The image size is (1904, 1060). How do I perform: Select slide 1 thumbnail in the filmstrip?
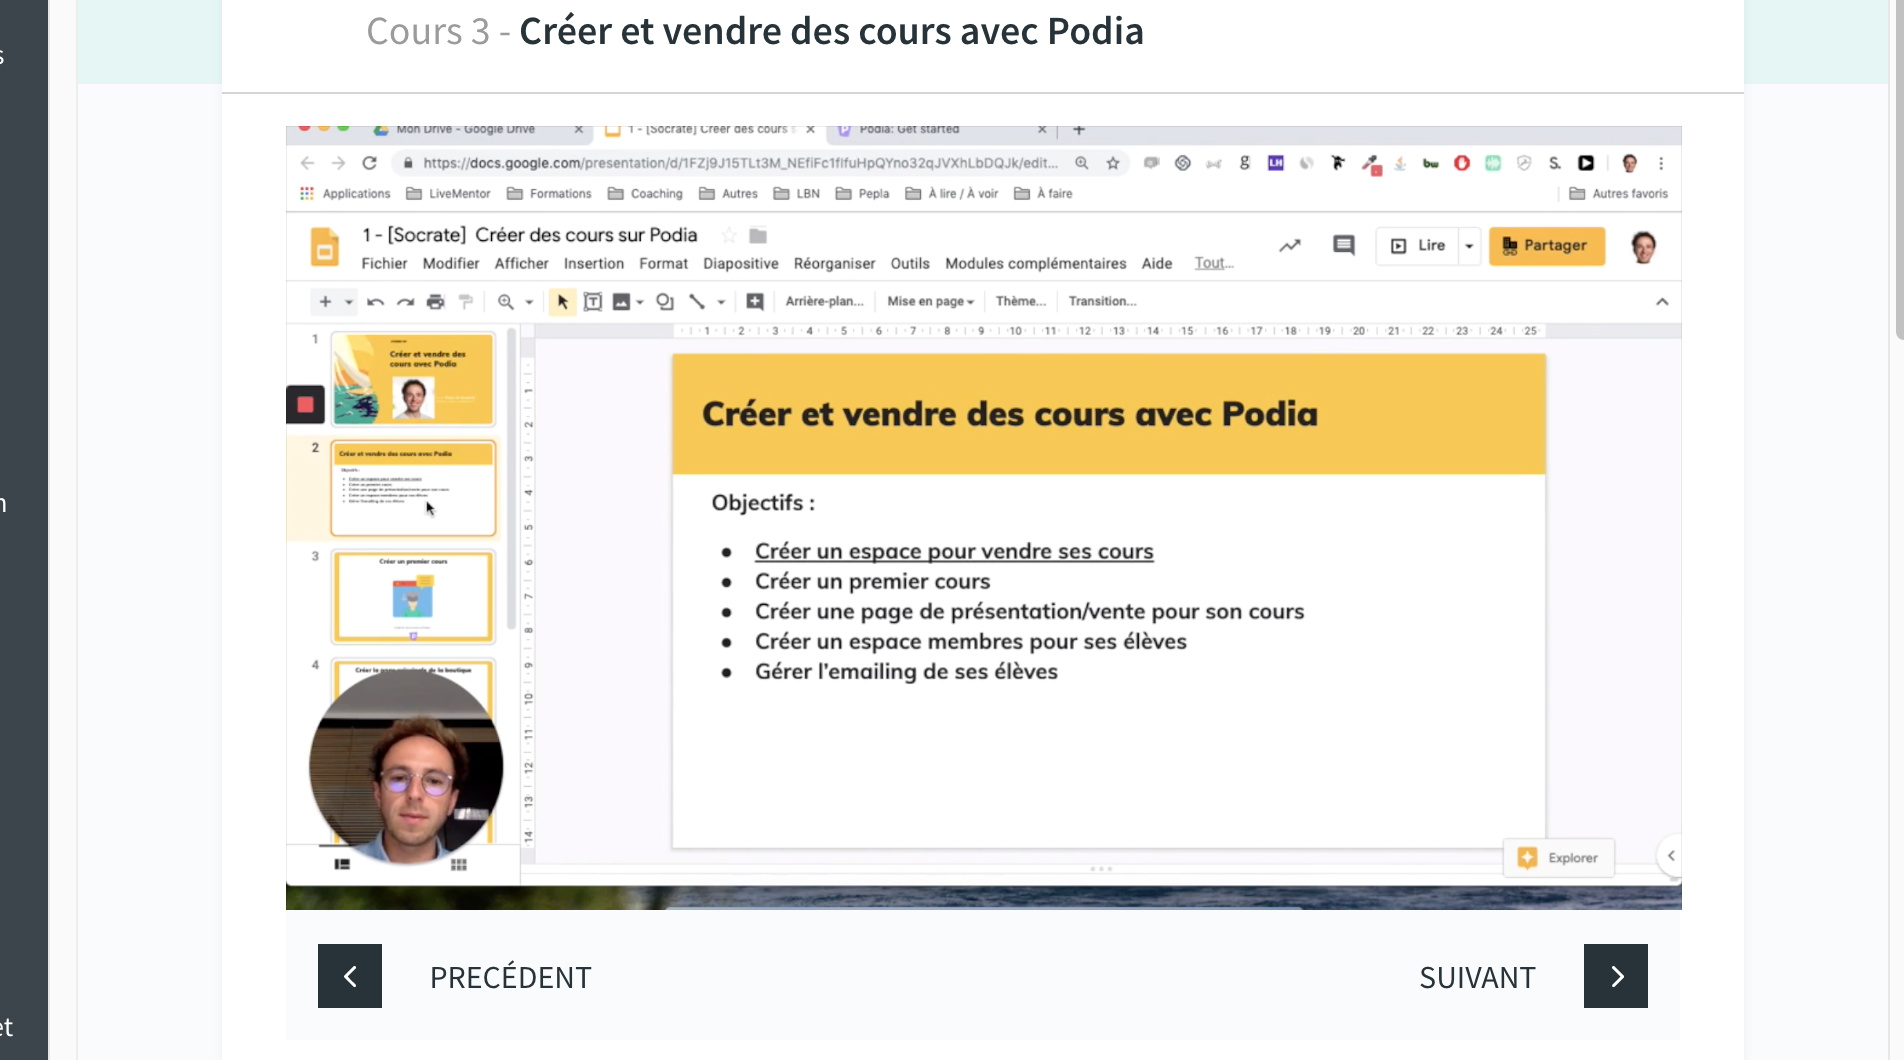(x=413, y=379)
